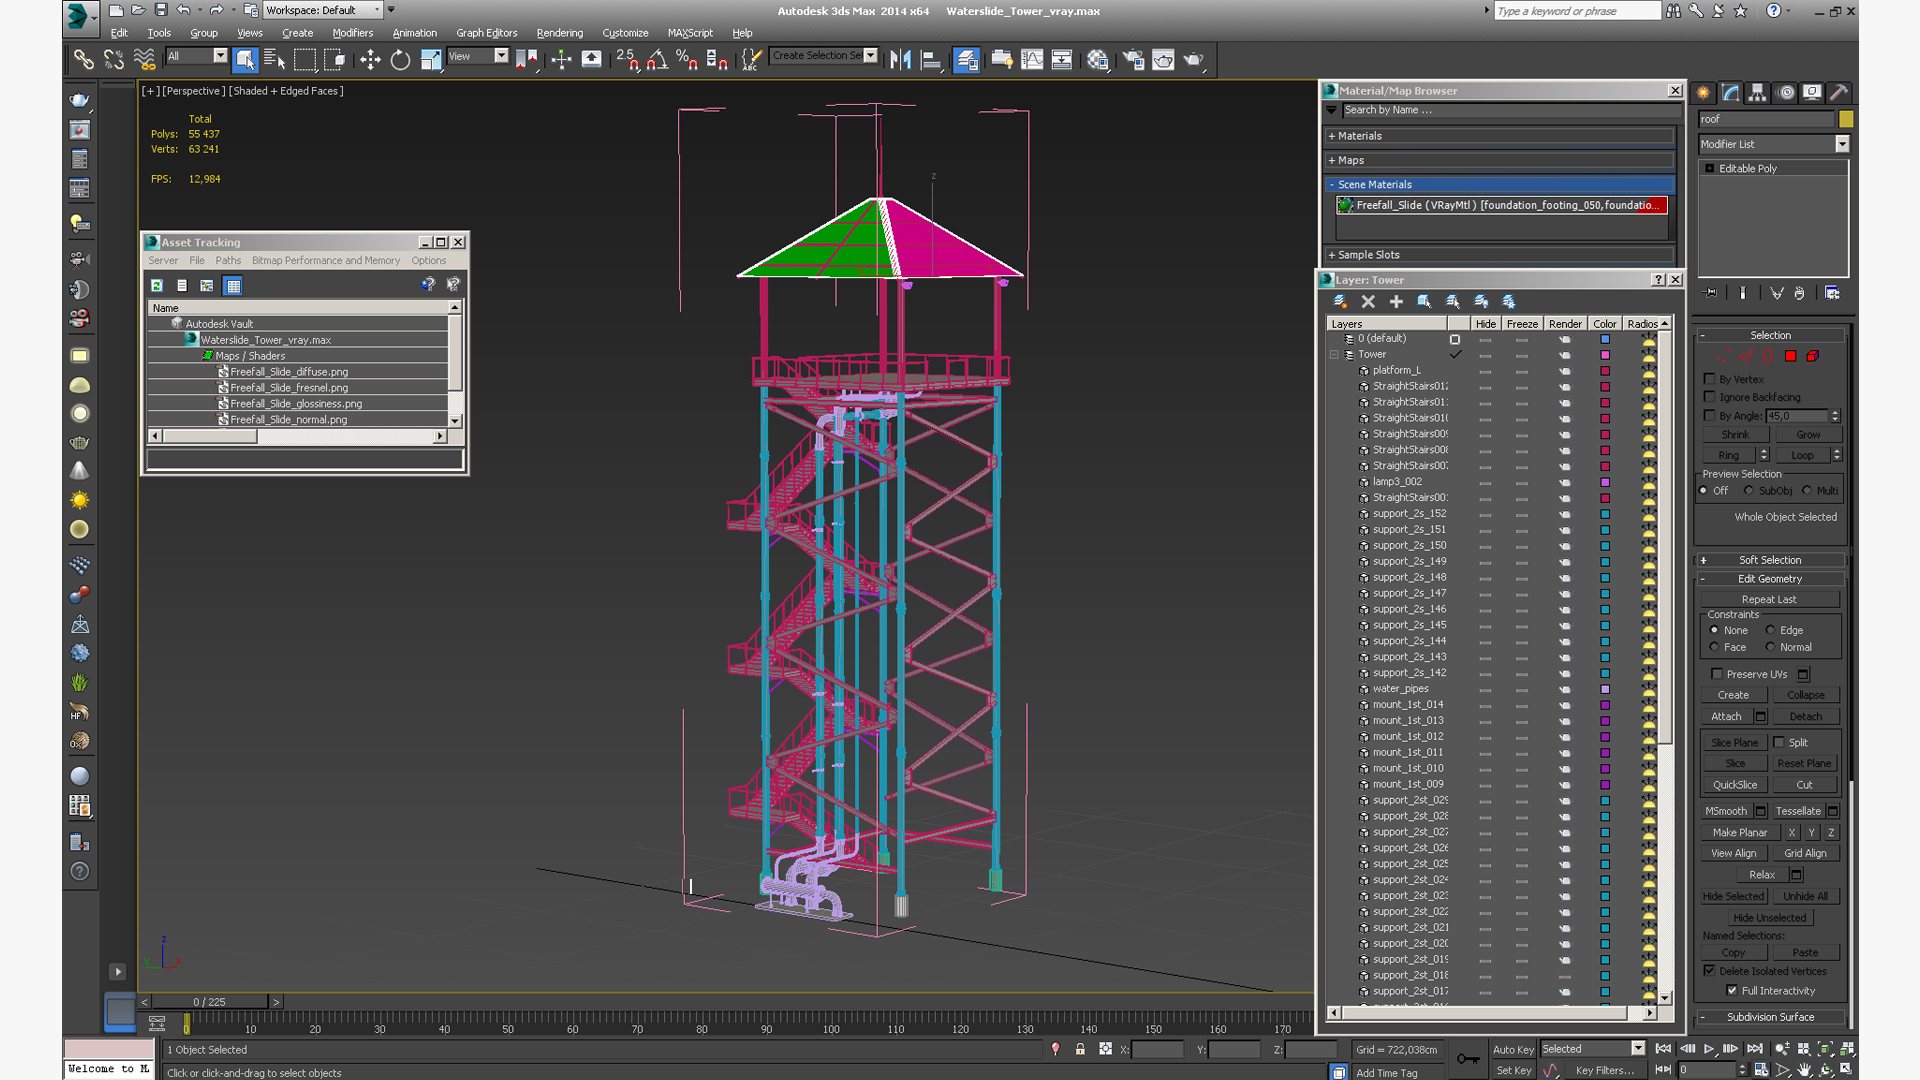Click the Mirror tool icon

tap(900, 60)
